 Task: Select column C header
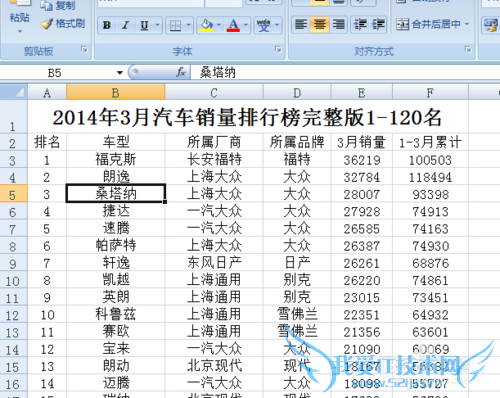click(x=214, y=92)
